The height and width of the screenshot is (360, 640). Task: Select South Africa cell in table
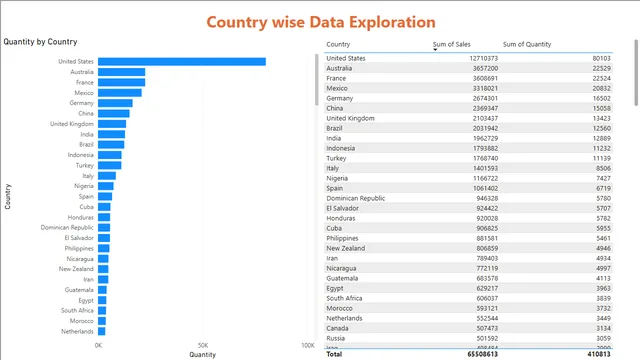[x=344, y=298]
